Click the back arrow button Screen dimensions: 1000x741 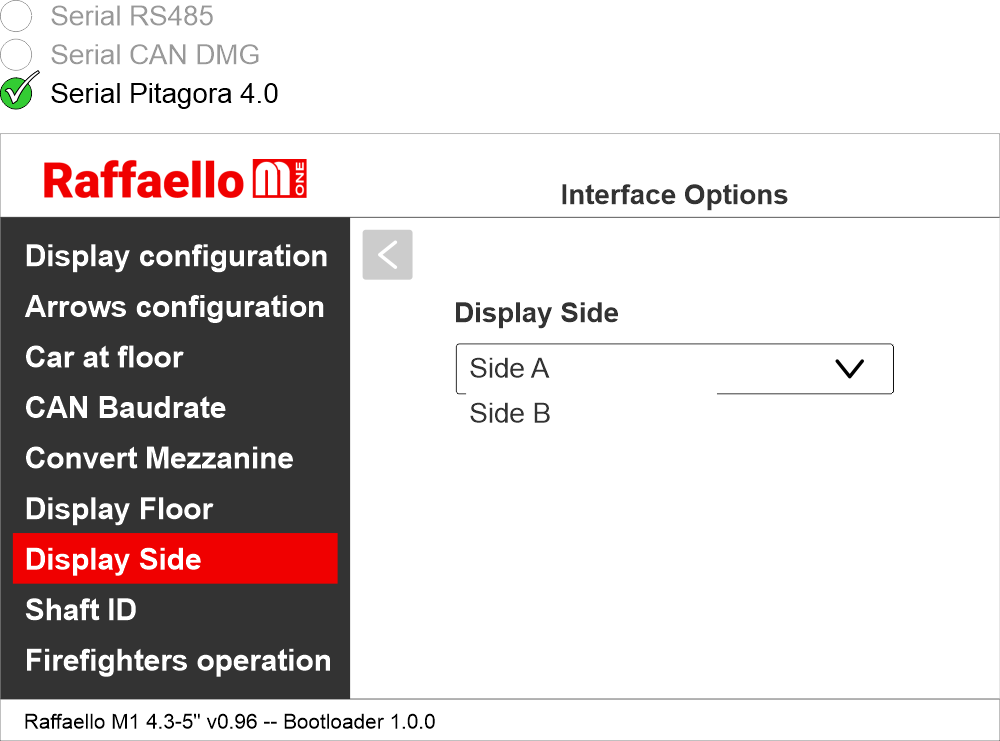point(388,255)
